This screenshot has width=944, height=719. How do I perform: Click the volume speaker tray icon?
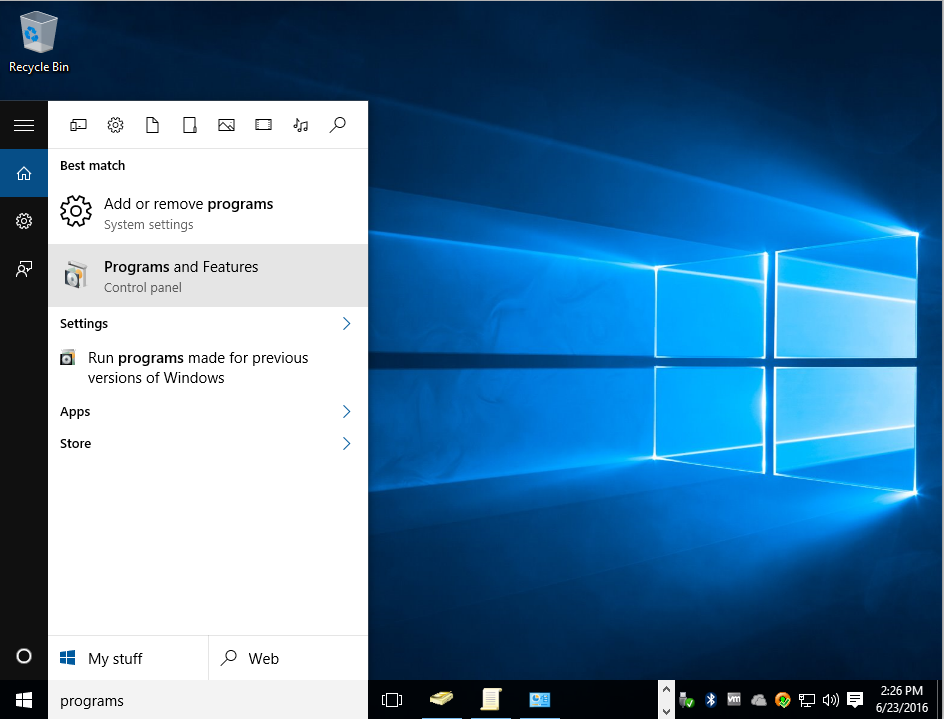click(831, 700)
